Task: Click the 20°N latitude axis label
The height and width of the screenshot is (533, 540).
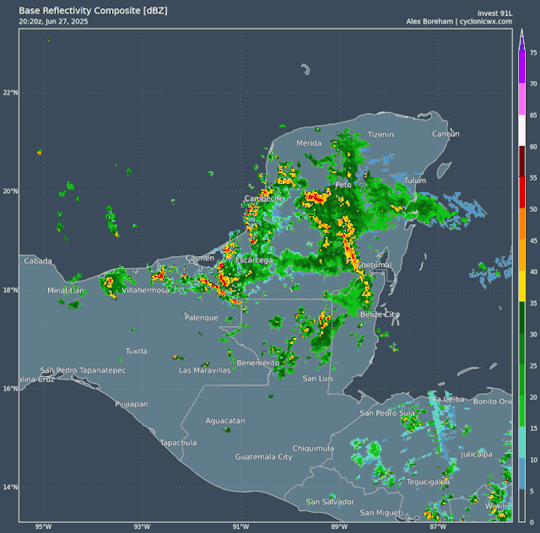Action: (x=10, y=191)
